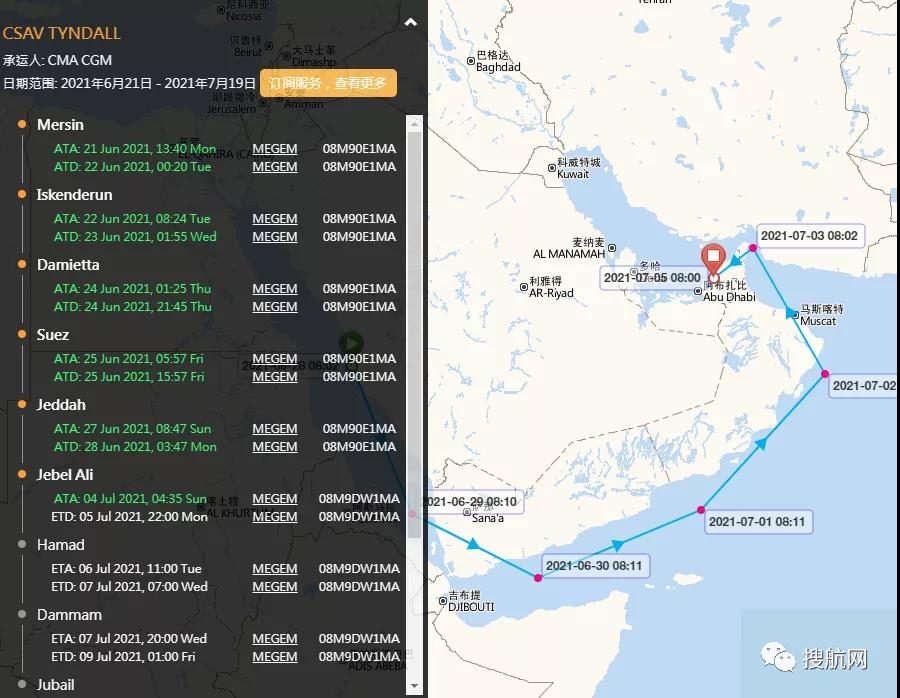Open the MEGEM link for Suez ATA

point(274,359)
